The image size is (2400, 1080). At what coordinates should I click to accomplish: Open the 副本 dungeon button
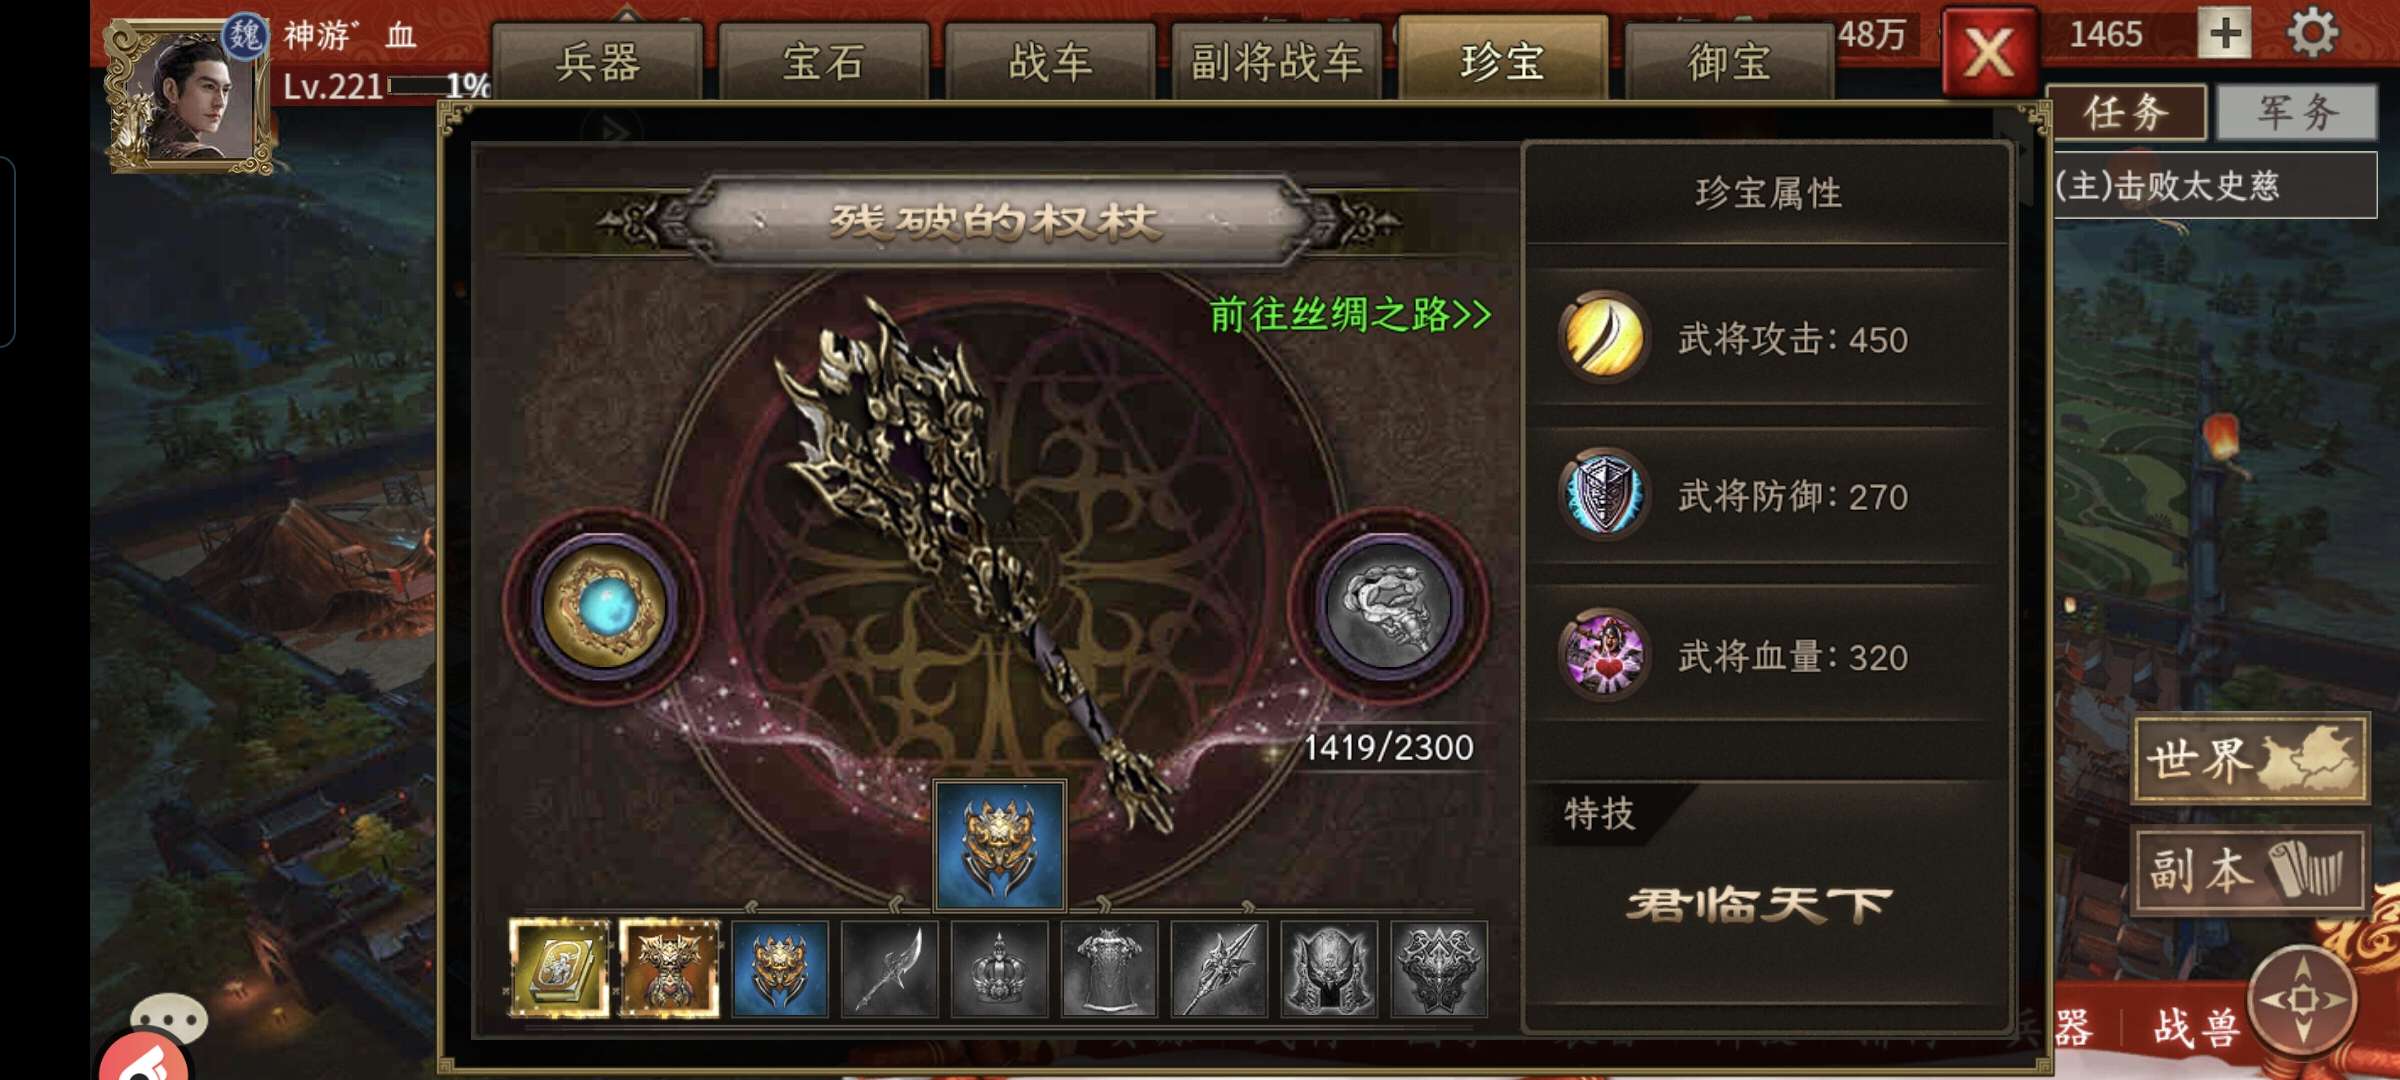2250,870
